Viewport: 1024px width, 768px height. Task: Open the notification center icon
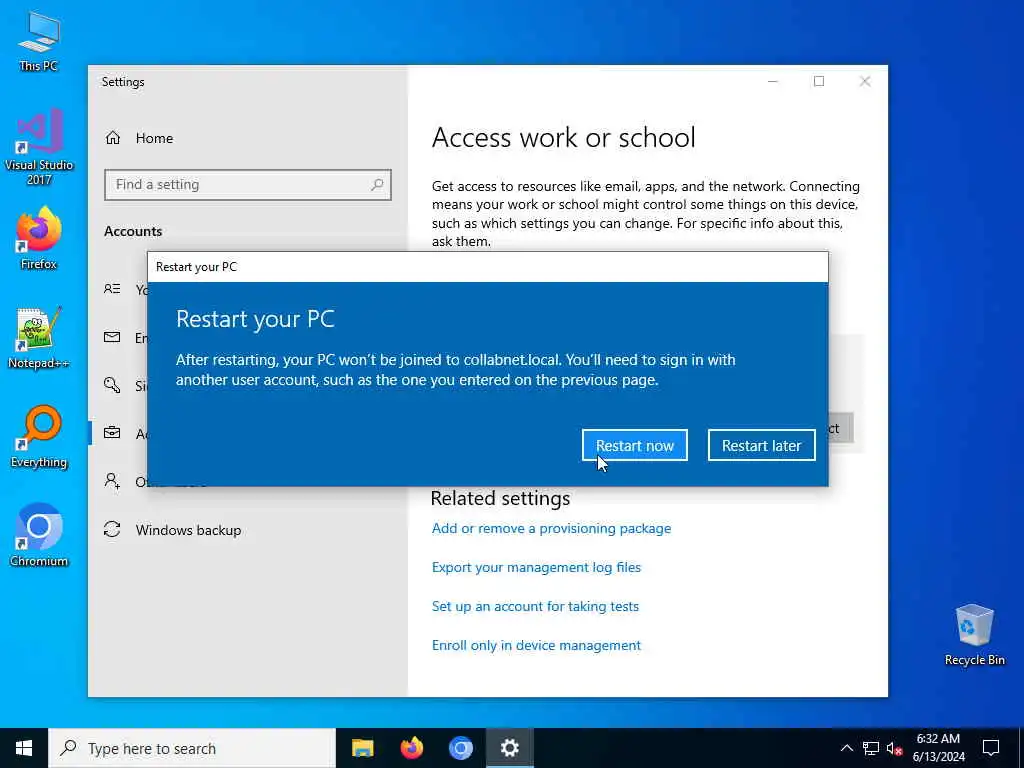point(991,748)
